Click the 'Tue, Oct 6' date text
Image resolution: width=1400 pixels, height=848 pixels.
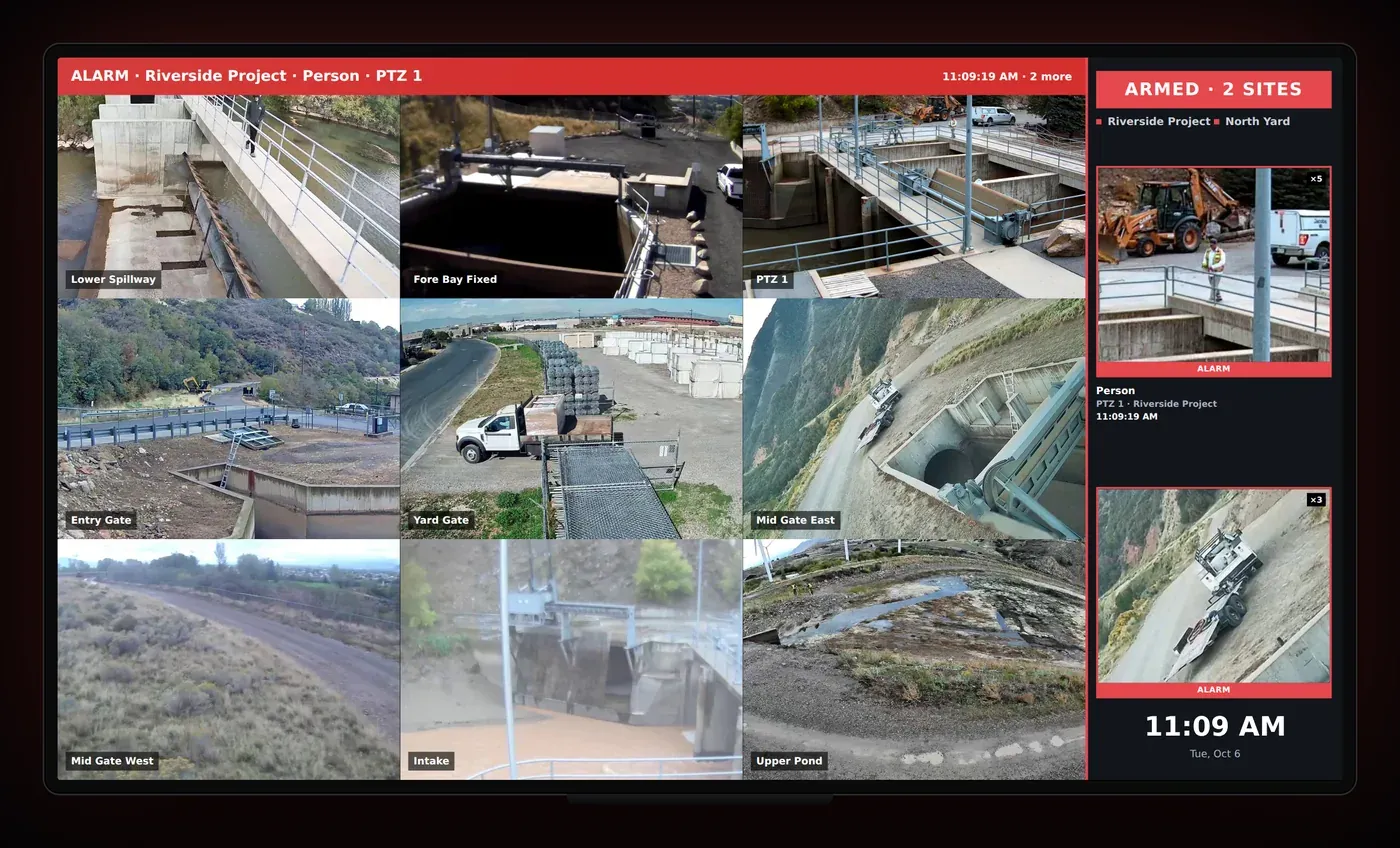coord(1214,754)
